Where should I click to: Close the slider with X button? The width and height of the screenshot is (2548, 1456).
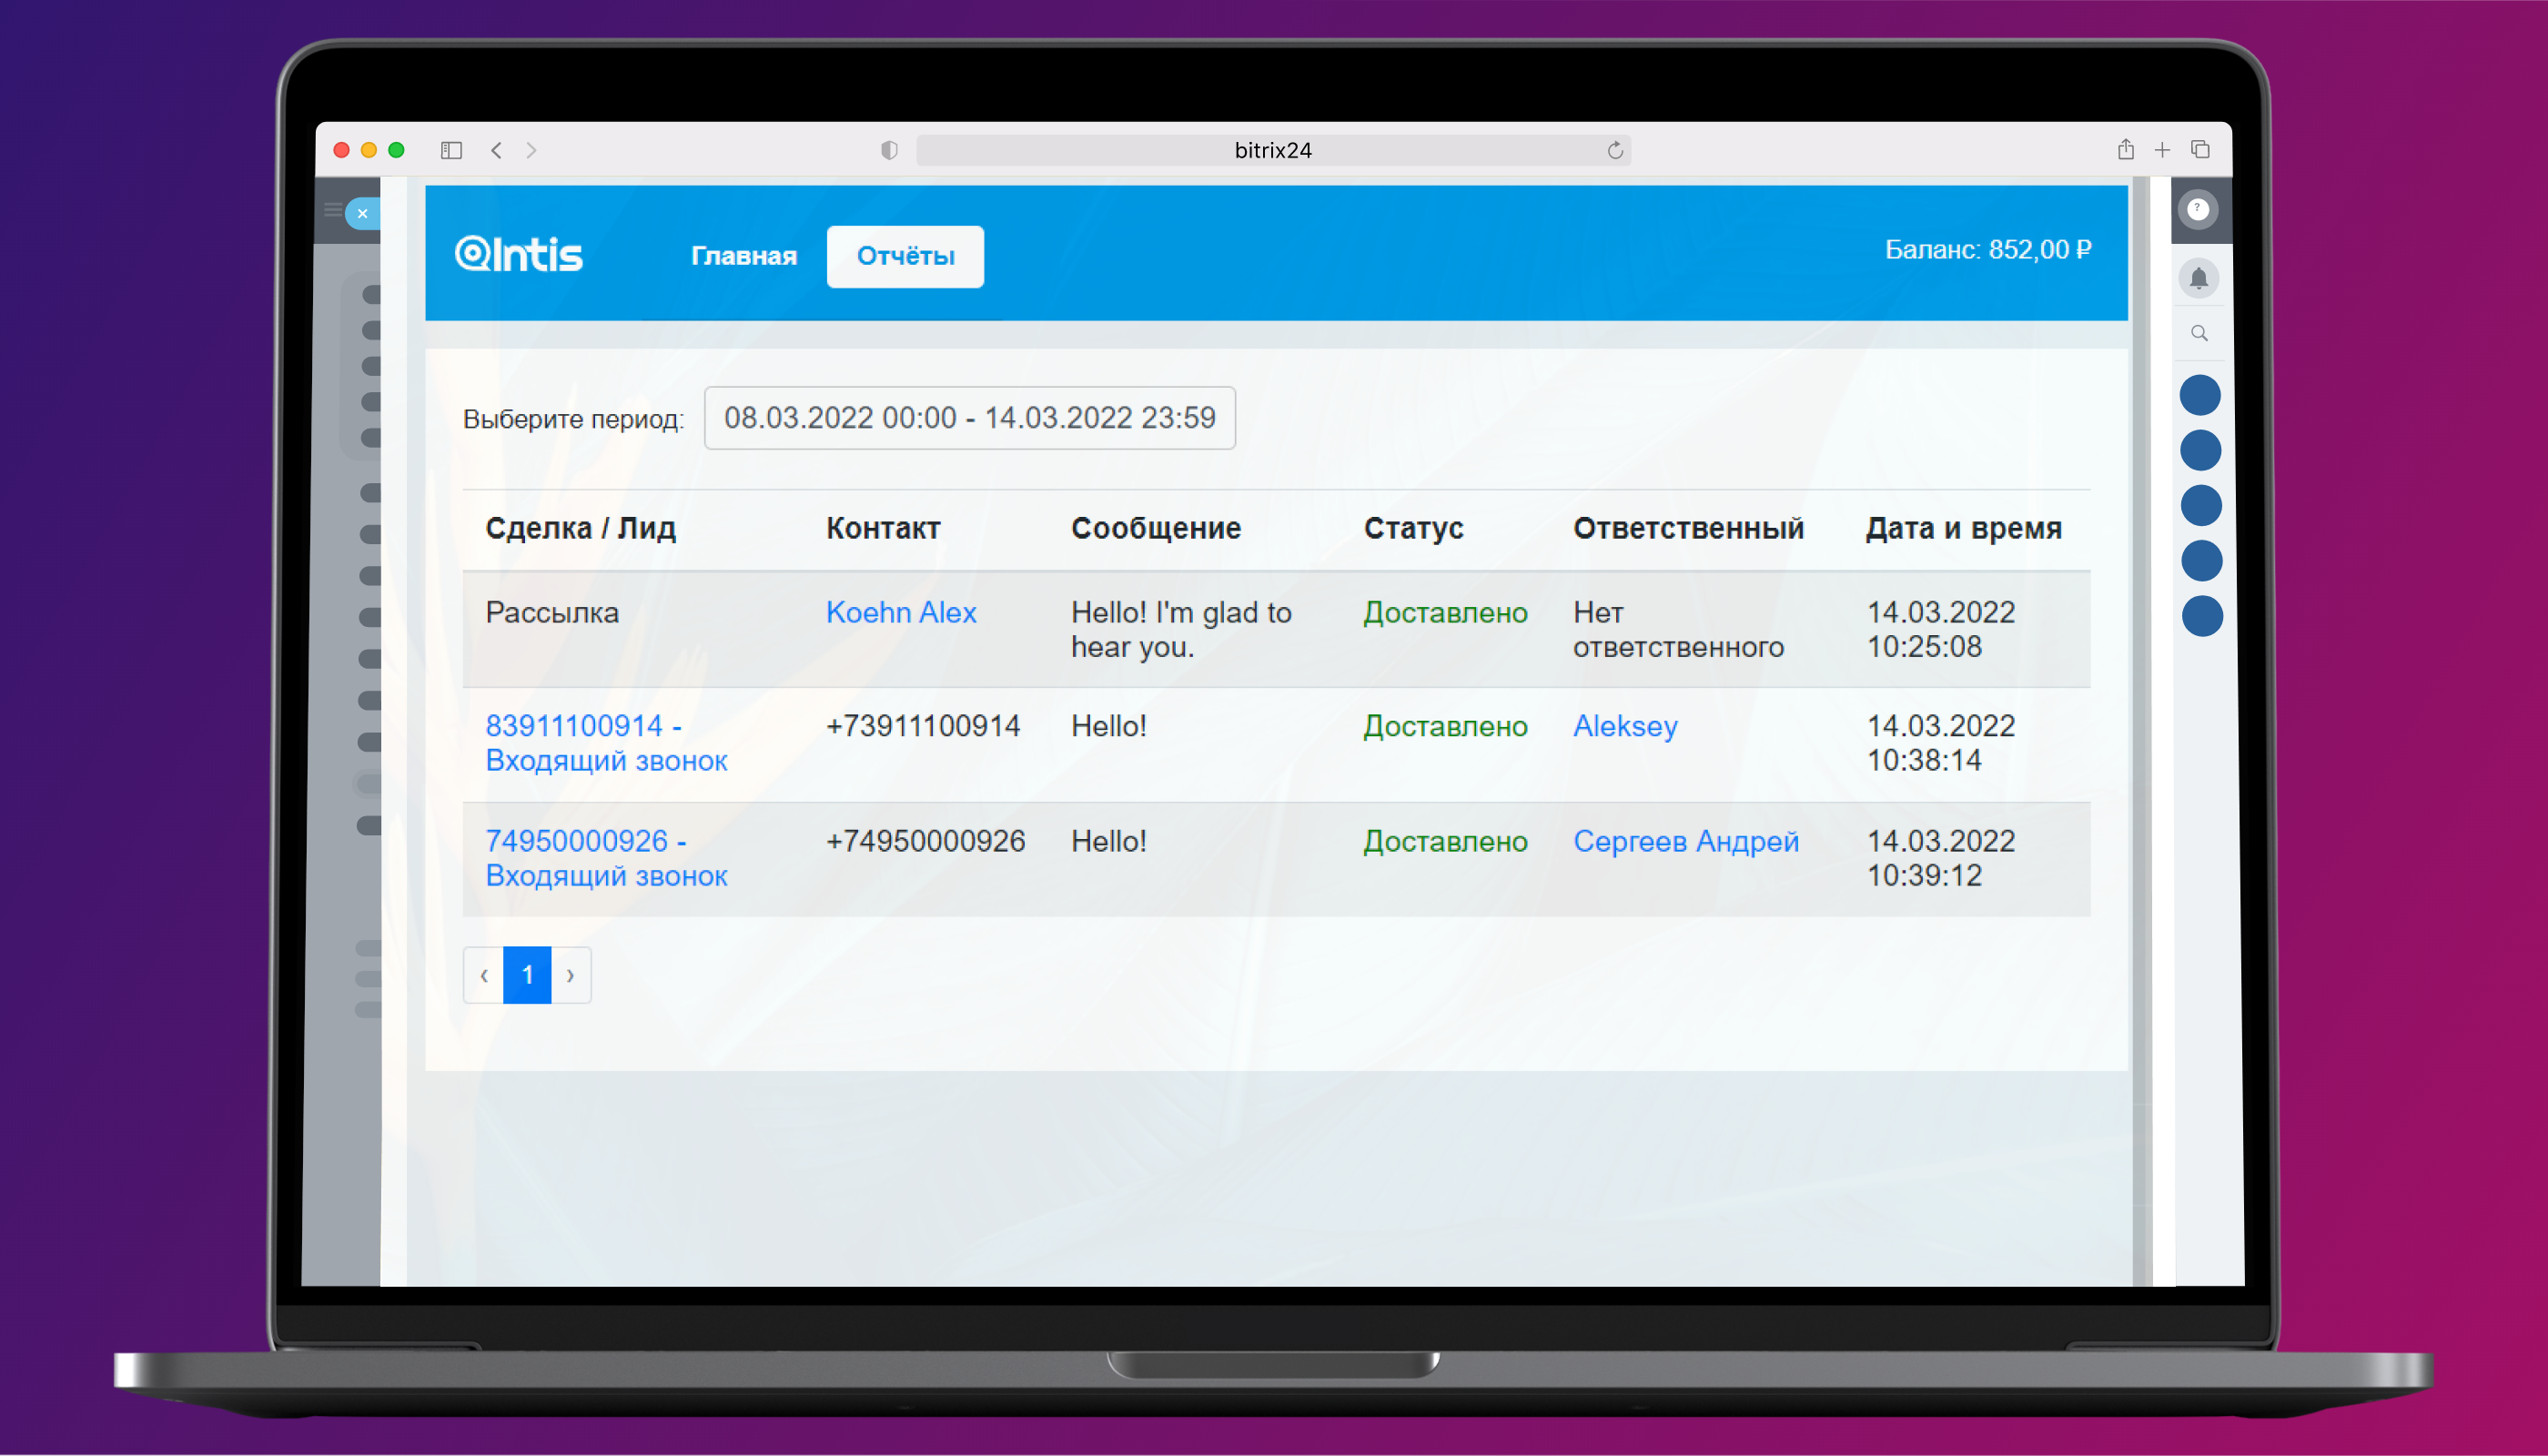362,213
